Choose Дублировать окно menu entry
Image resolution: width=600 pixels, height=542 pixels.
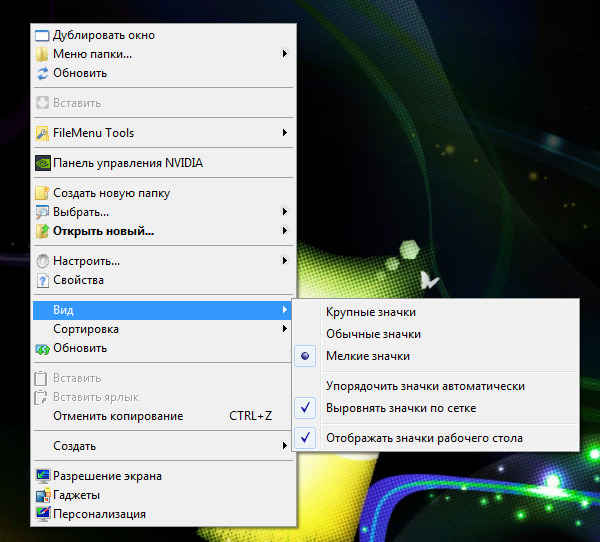pyautogui.click(x=163, y=35)
